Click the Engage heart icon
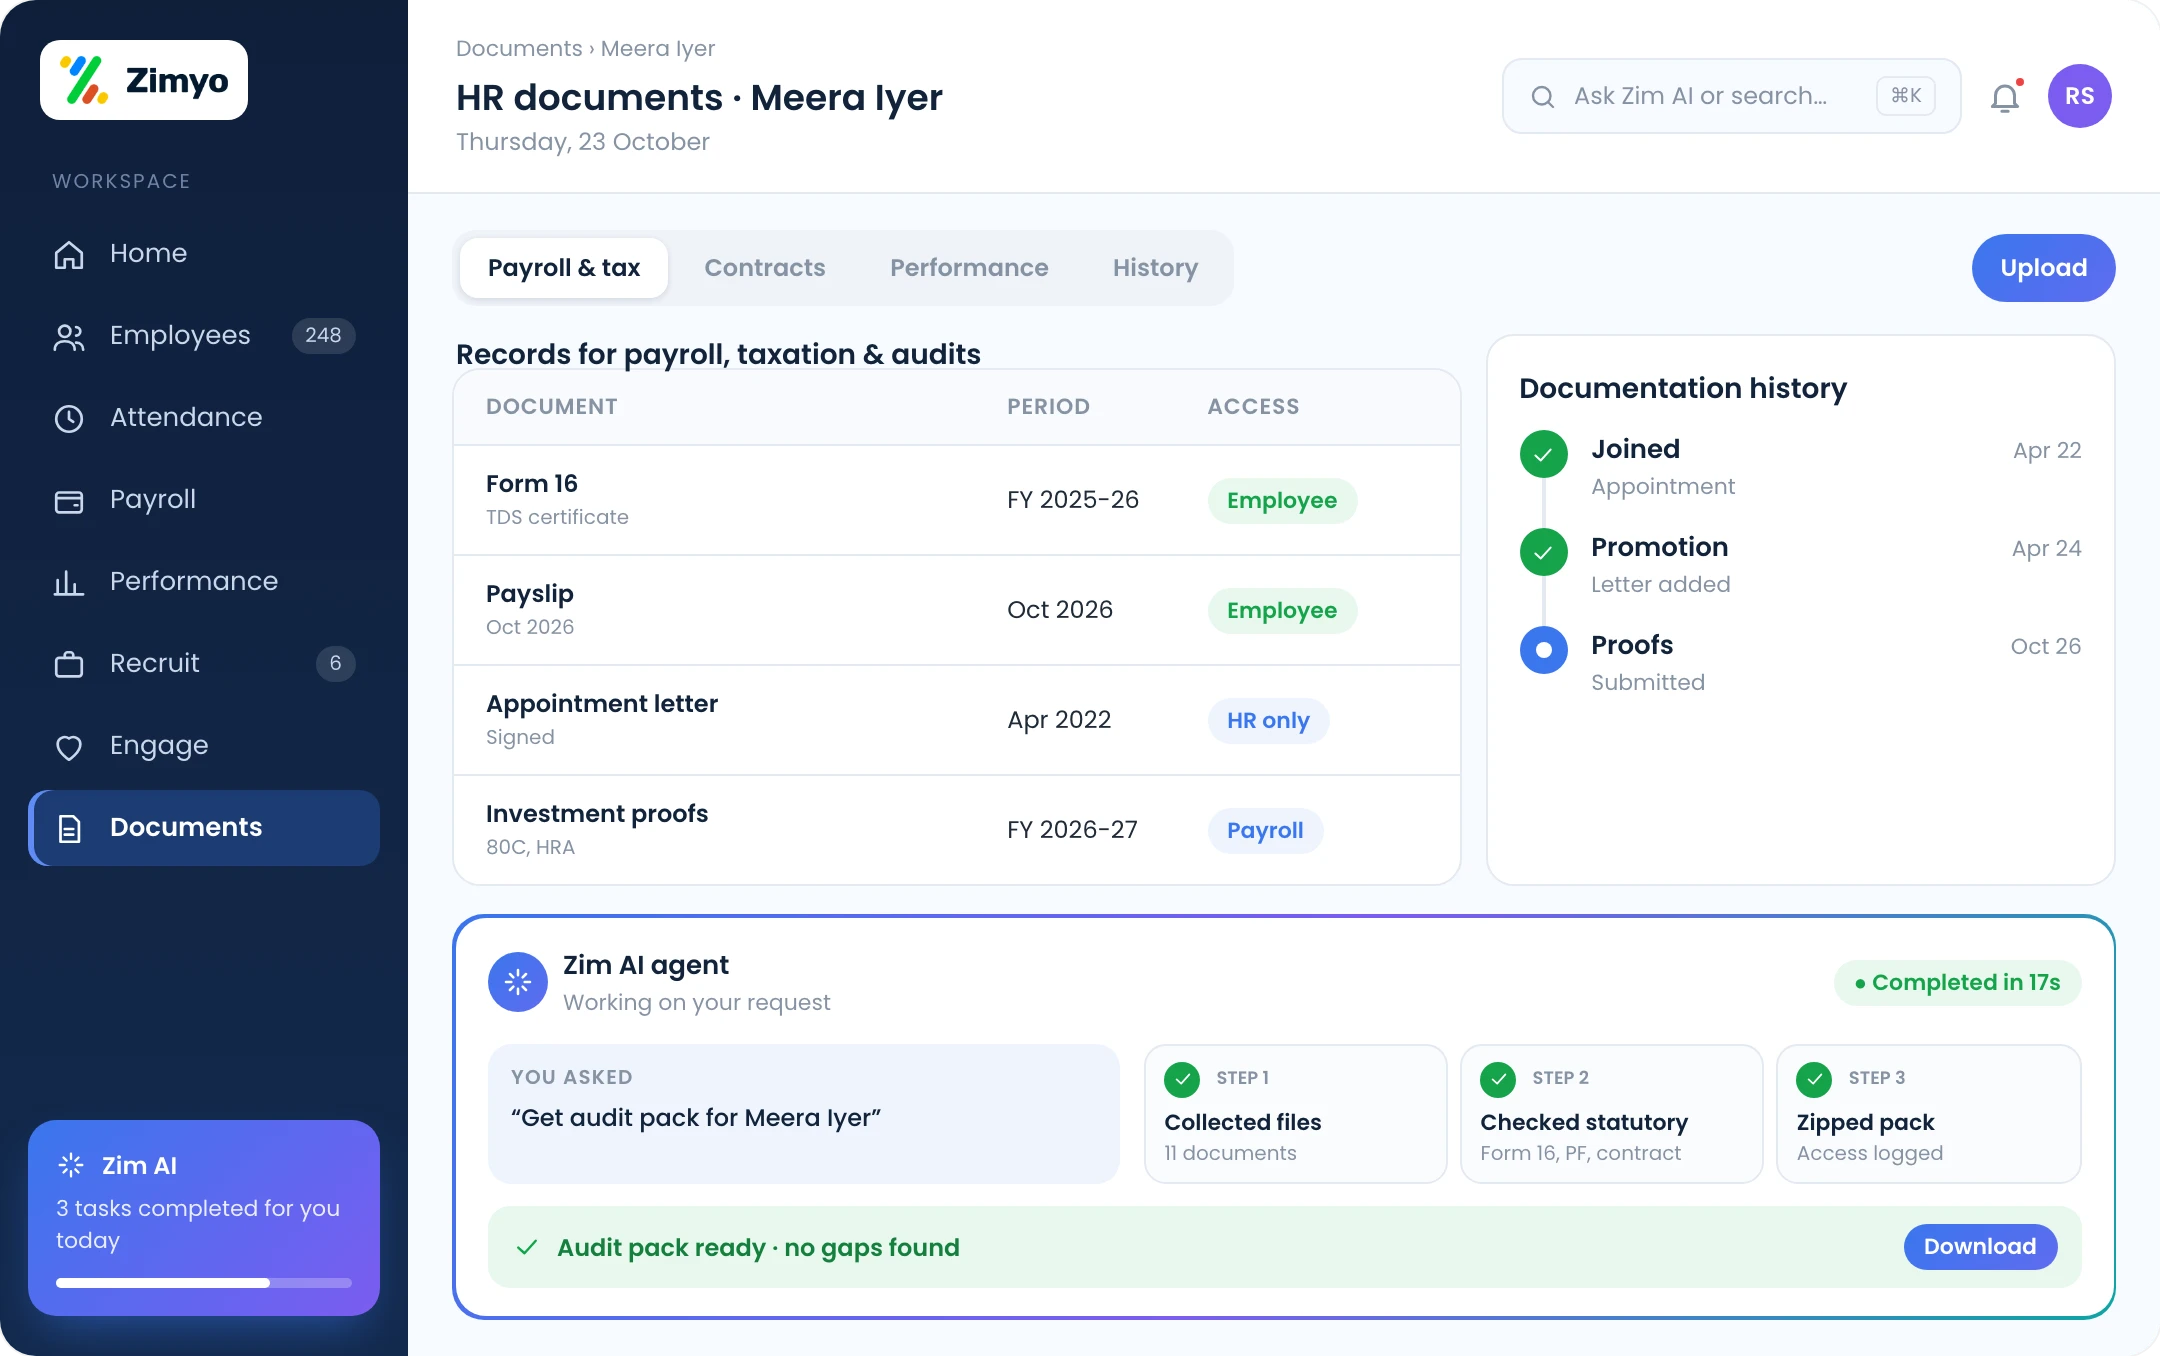Viewport: 2160px width, 1356px height. point(69,746)
